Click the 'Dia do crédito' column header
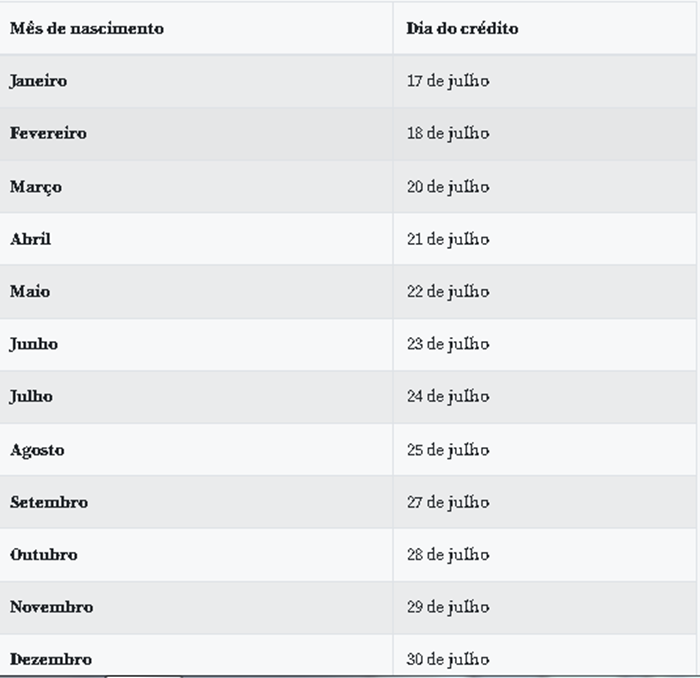 (x=462, y=28)
